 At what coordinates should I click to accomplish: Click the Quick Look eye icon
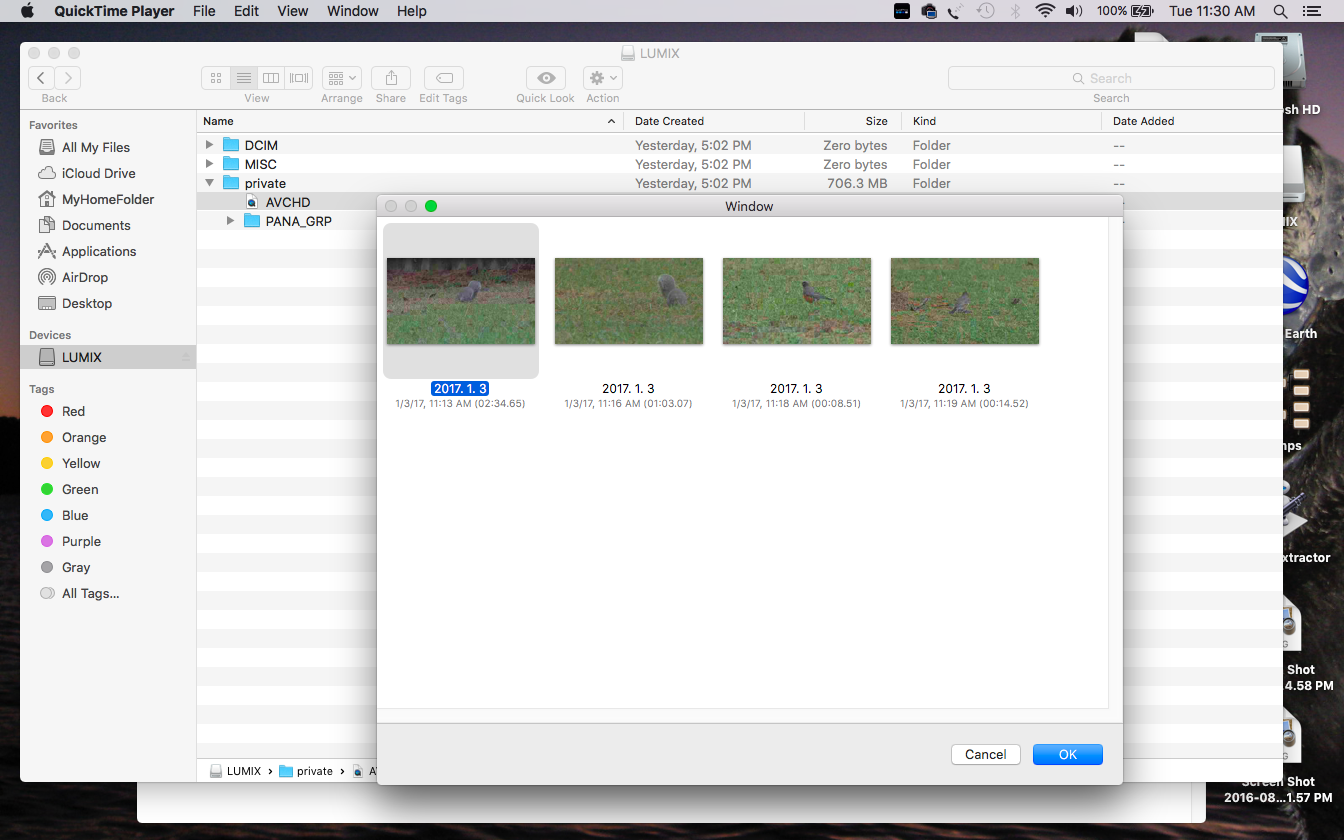pos(546,78)
